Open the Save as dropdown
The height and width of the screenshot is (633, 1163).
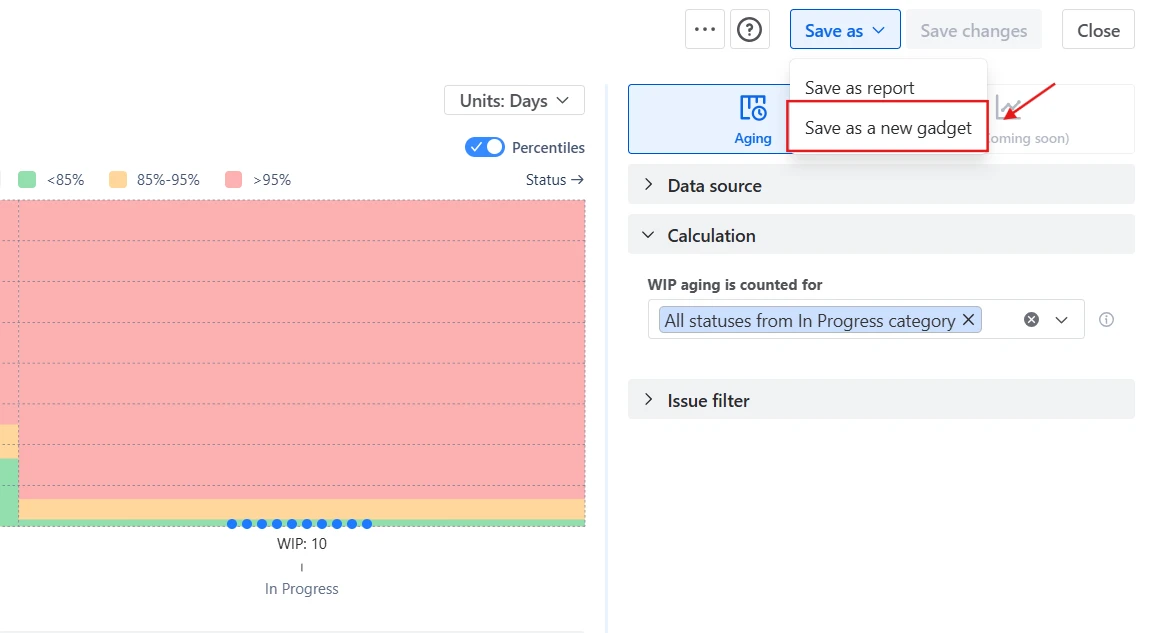click(x=844, y=29)
